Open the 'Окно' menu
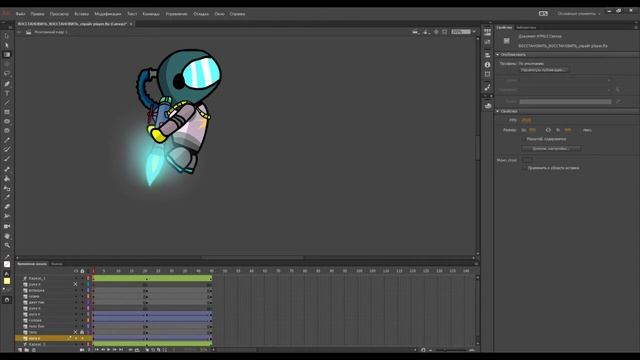Screen dimensions: 640x360 [x=219, y=14]
